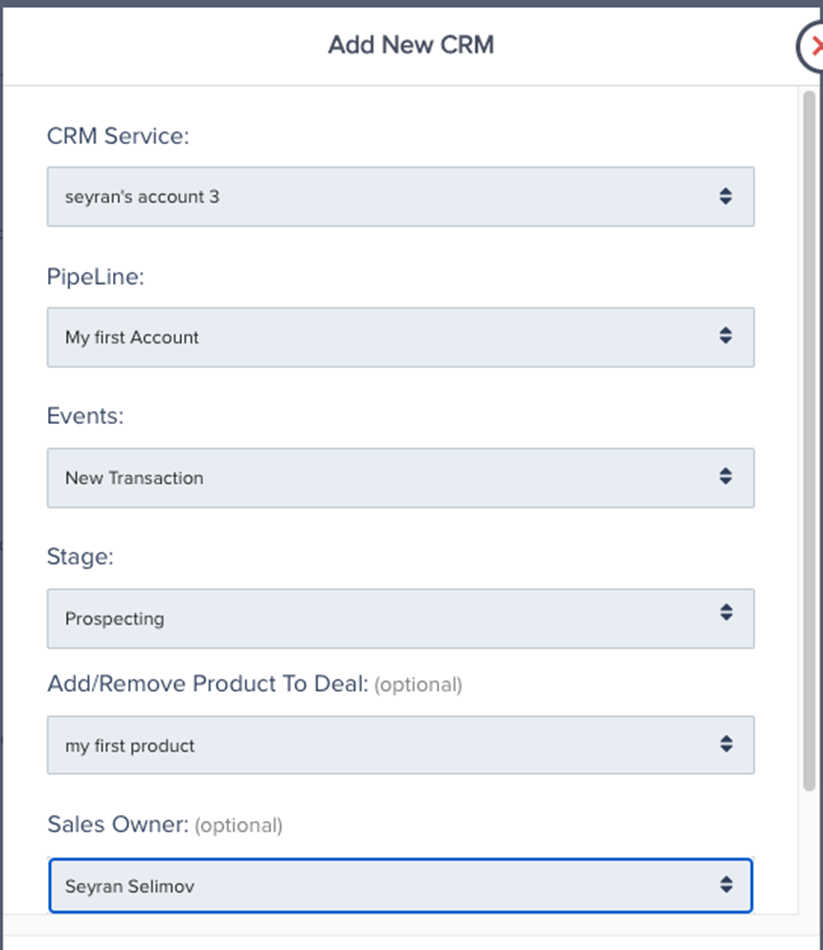
Task: Click the PipeLine dropdown arrow icon
Action: [x=726, y=337]
